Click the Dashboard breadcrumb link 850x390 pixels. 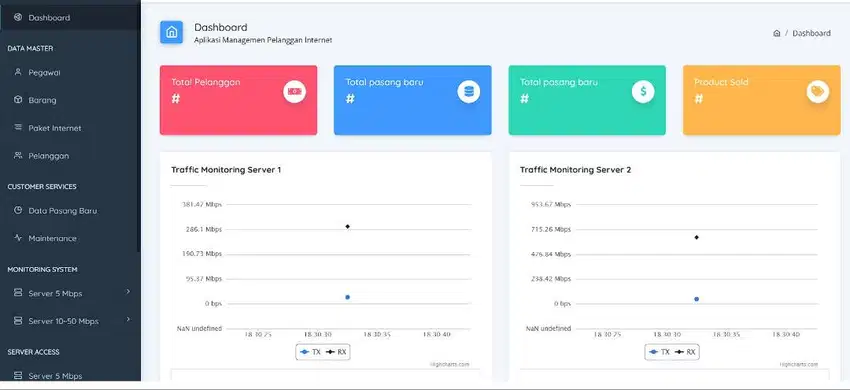(811, 33)
